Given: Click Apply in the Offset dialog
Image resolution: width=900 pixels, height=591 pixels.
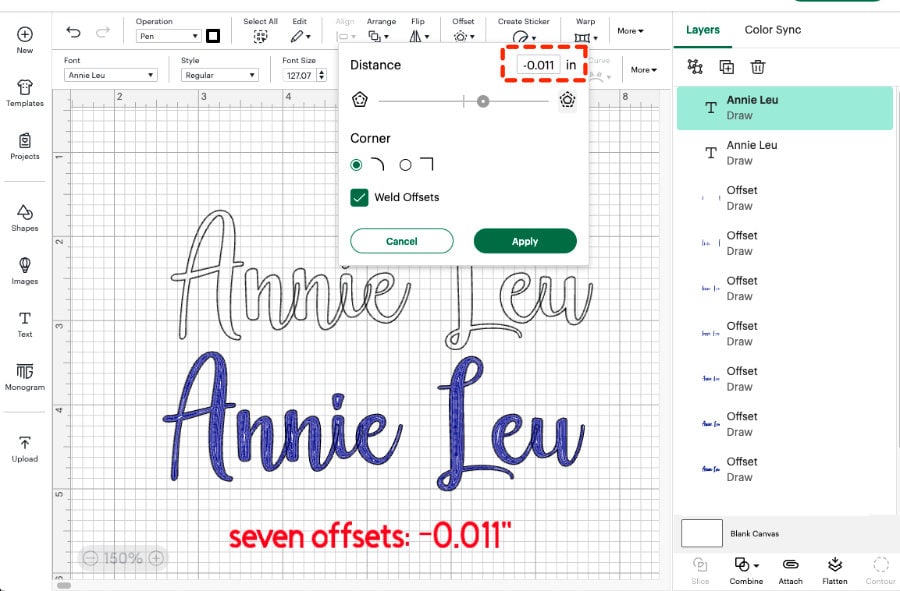Looking at the screenshot, I should point(525,241).
